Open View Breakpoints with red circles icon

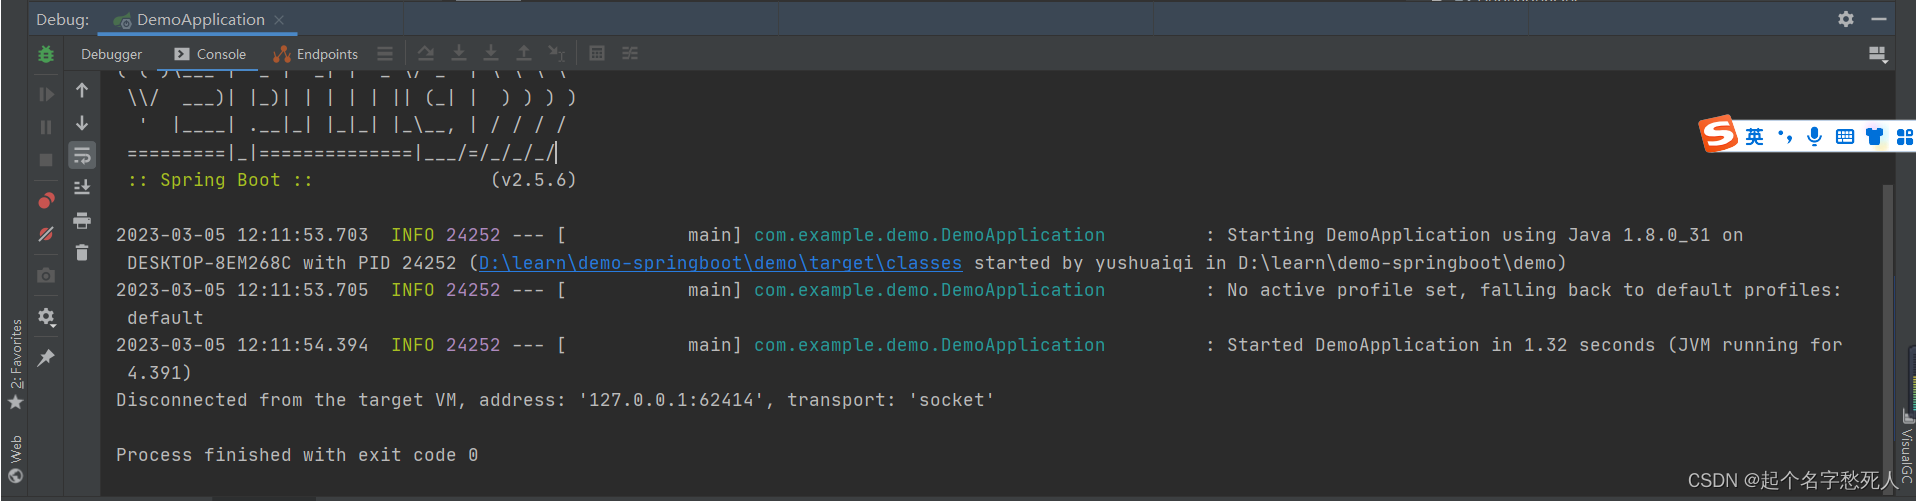click(x=46, y=200)
